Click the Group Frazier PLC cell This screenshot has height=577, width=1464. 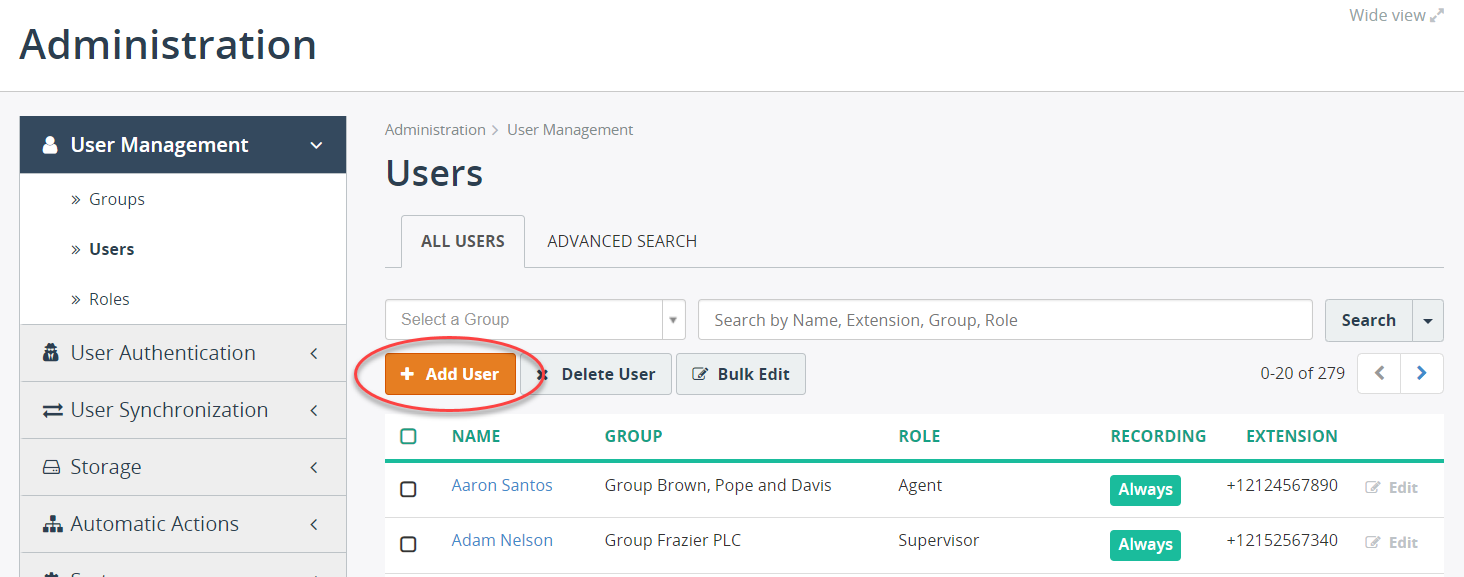[x=673, y=541]
